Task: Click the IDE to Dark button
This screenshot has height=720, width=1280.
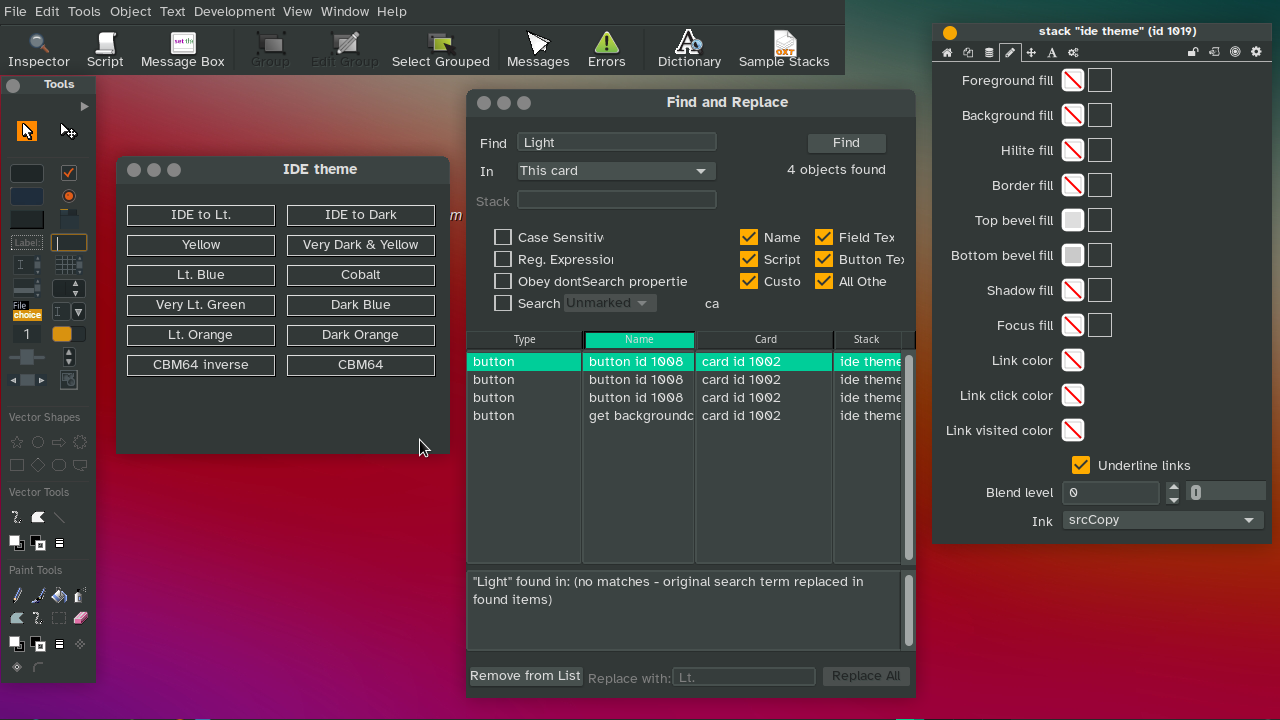Action: click(361, 215)
